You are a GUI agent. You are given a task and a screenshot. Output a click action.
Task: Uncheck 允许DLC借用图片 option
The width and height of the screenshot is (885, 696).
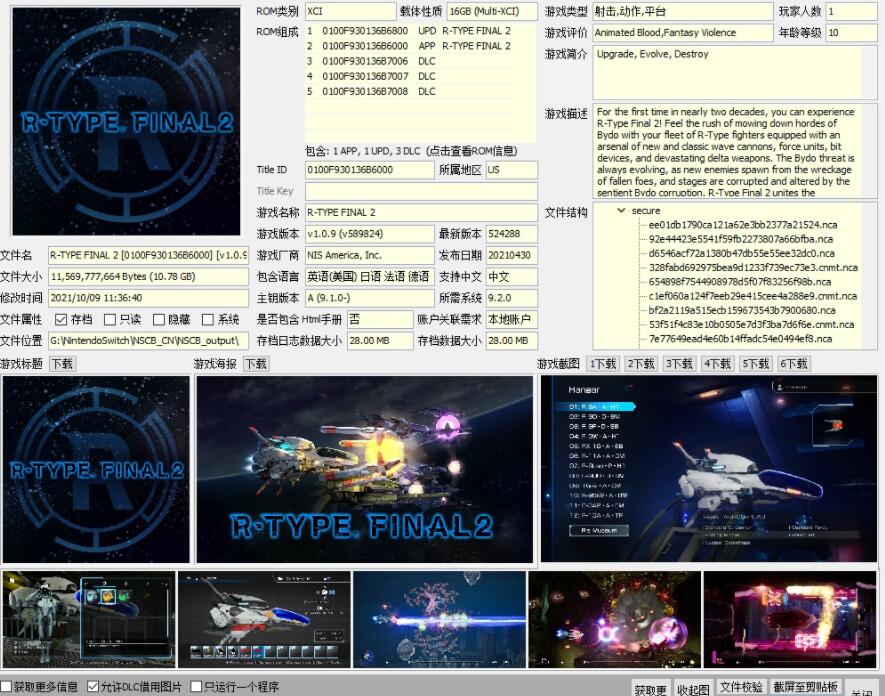[93, 686]
